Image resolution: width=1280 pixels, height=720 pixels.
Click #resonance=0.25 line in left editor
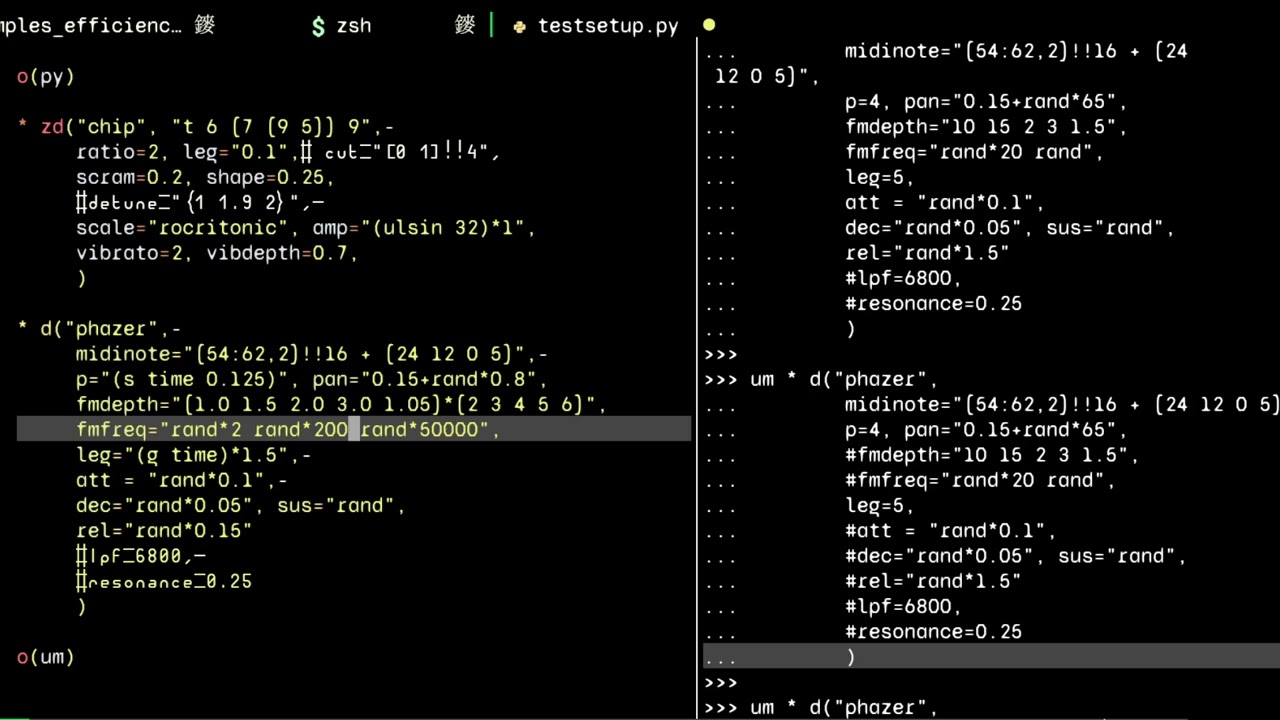[164, 582]
